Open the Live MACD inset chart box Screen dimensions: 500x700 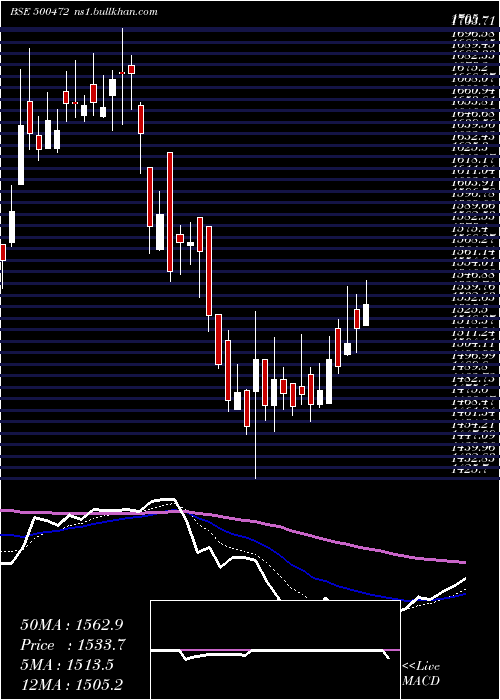[275, 650]
